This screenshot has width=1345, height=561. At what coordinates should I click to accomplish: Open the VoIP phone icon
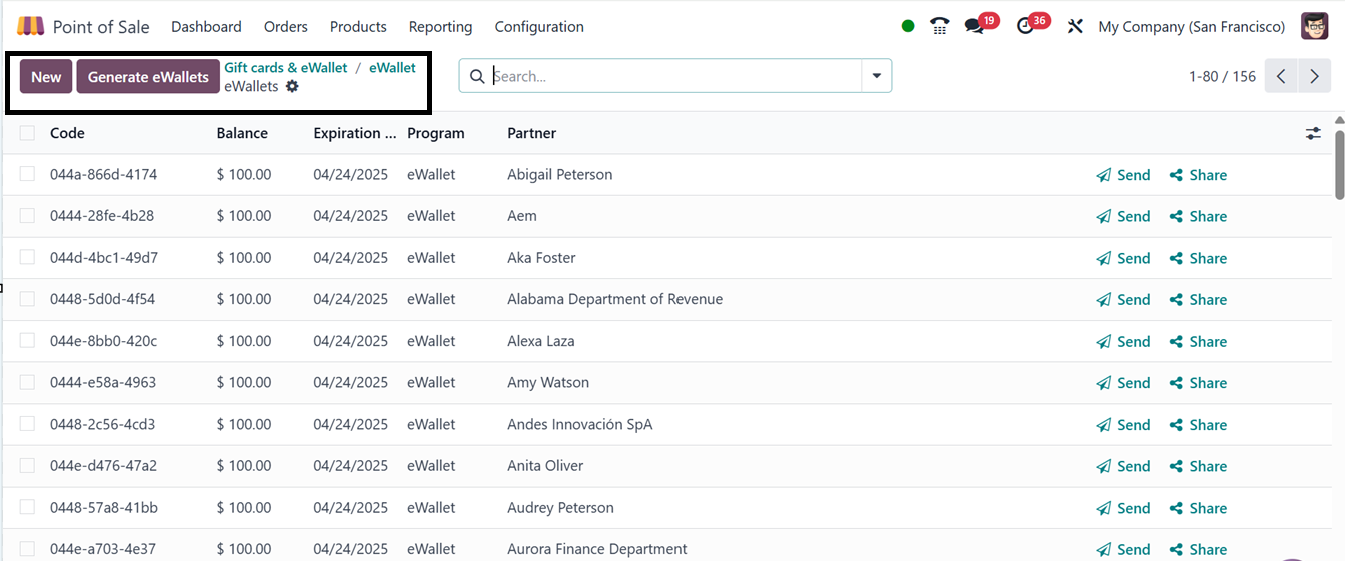point(939,27)
